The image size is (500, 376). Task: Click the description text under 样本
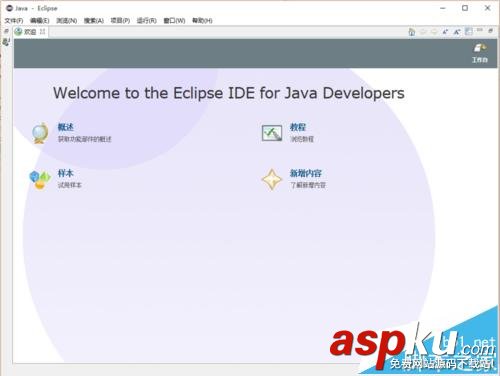point(70,185)
